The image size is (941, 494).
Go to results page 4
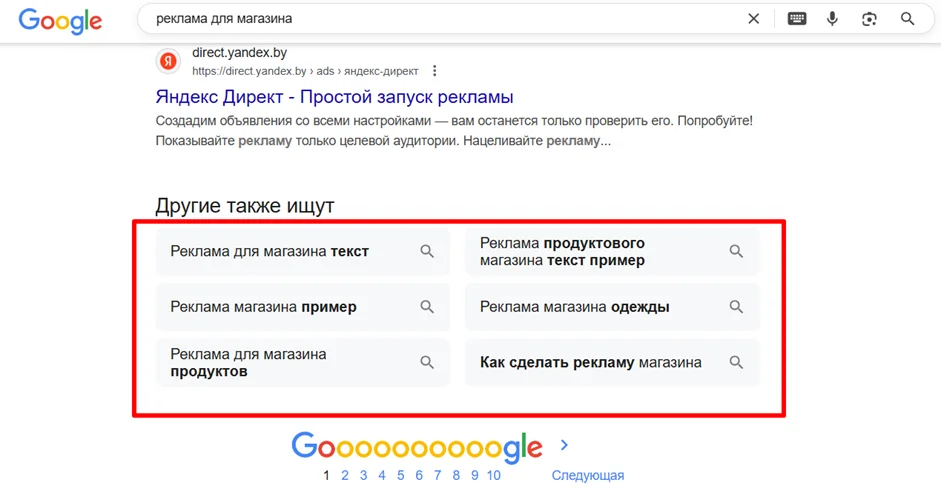[382, 475]
